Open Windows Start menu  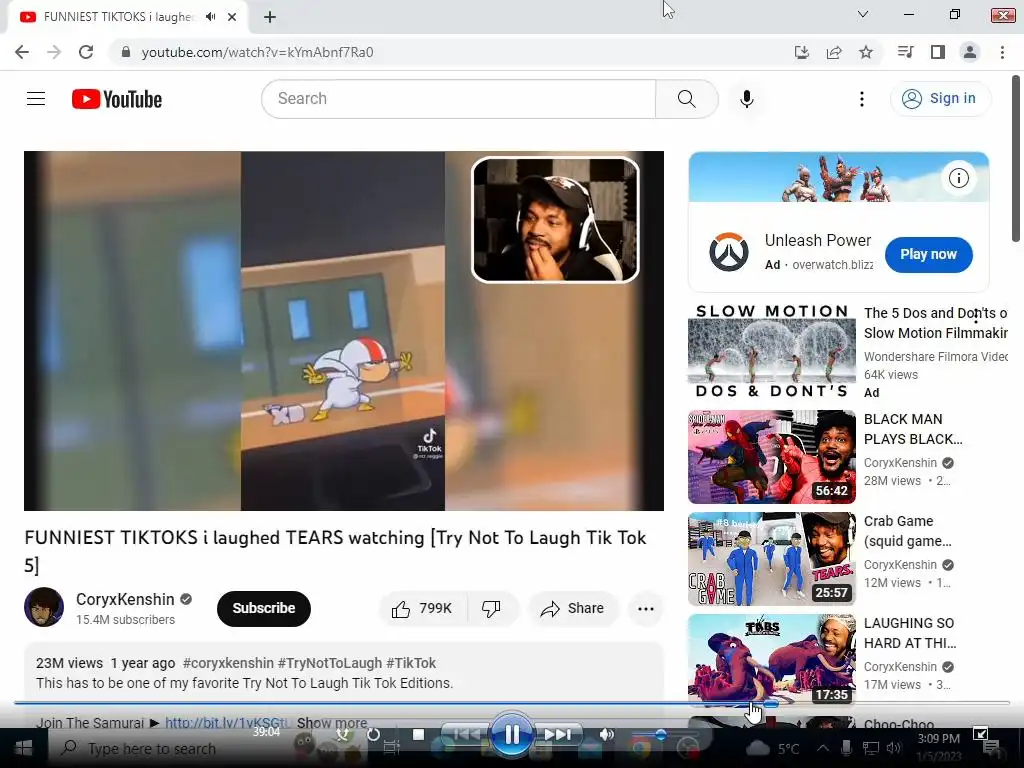(x=23, y=748)
